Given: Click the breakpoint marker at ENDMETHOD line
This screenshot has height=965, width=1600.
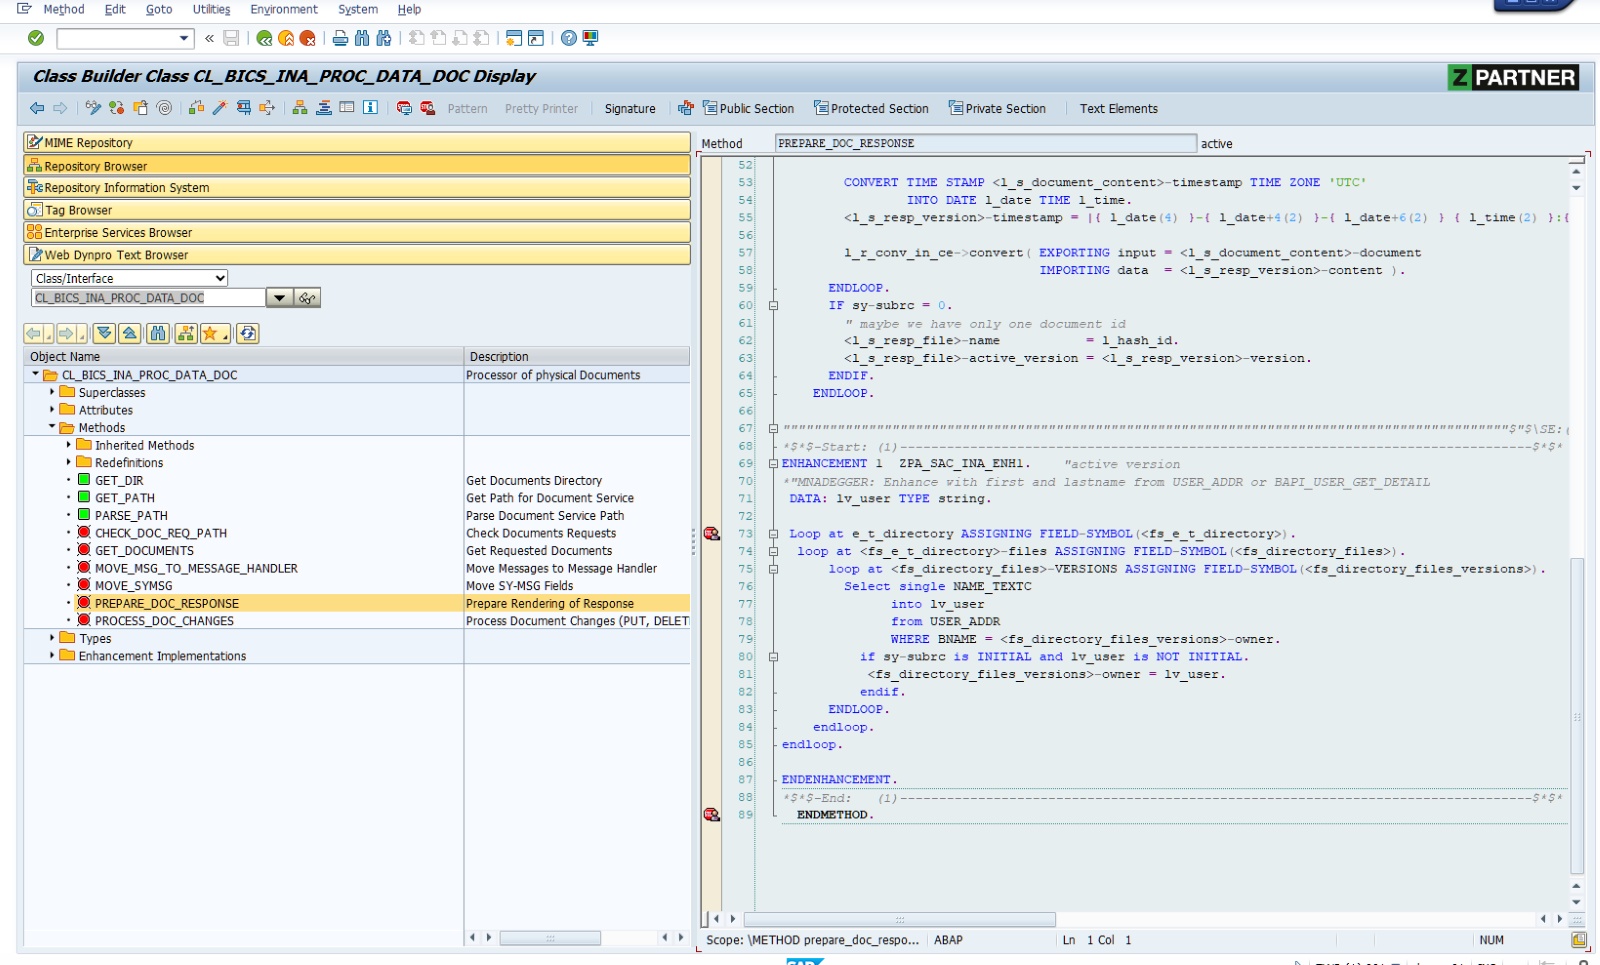Looking at the screenshot, I should (712, 815).
